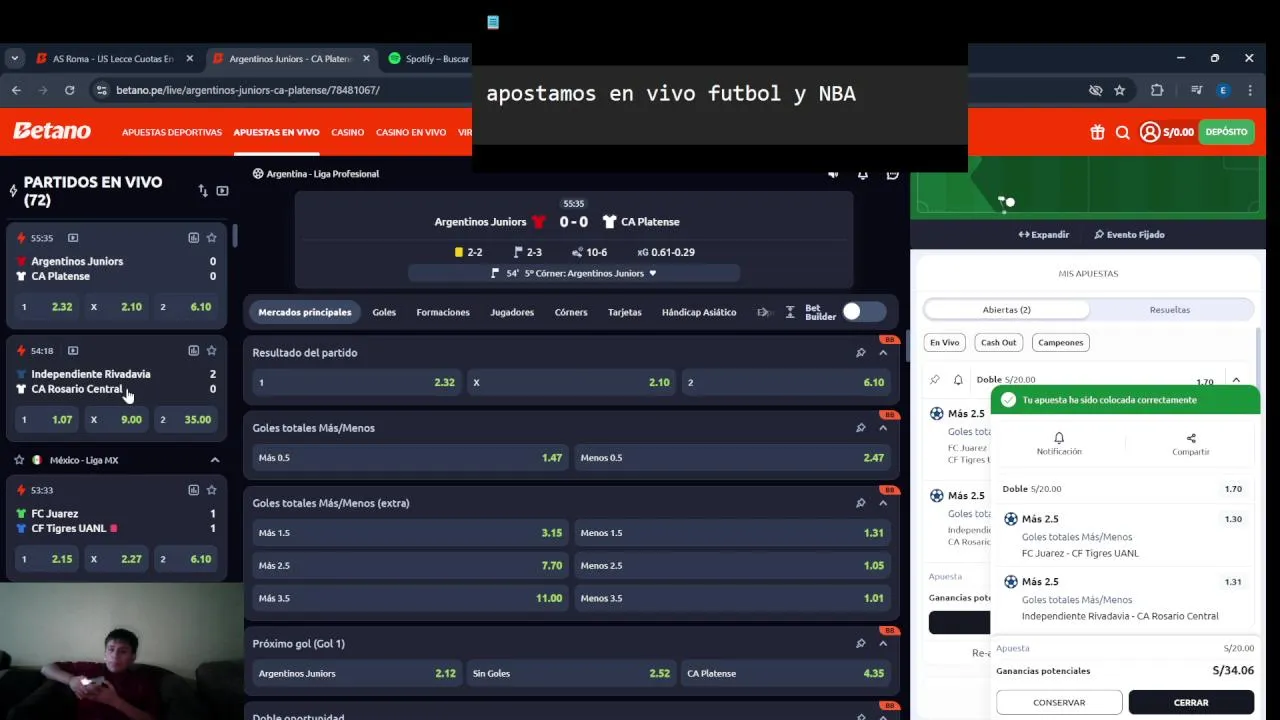Pin the Resultado del partido market
Viewport: 1280px width, 720px height.
coord(860,353)
